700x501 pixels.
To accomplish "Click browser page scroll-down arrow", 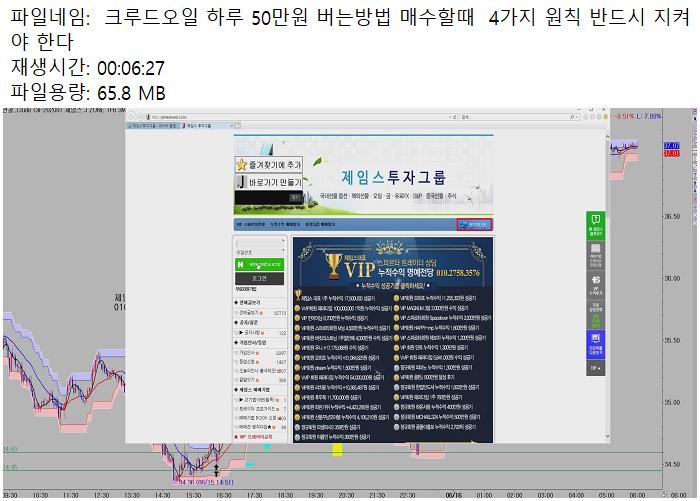I will click(607, 436).
